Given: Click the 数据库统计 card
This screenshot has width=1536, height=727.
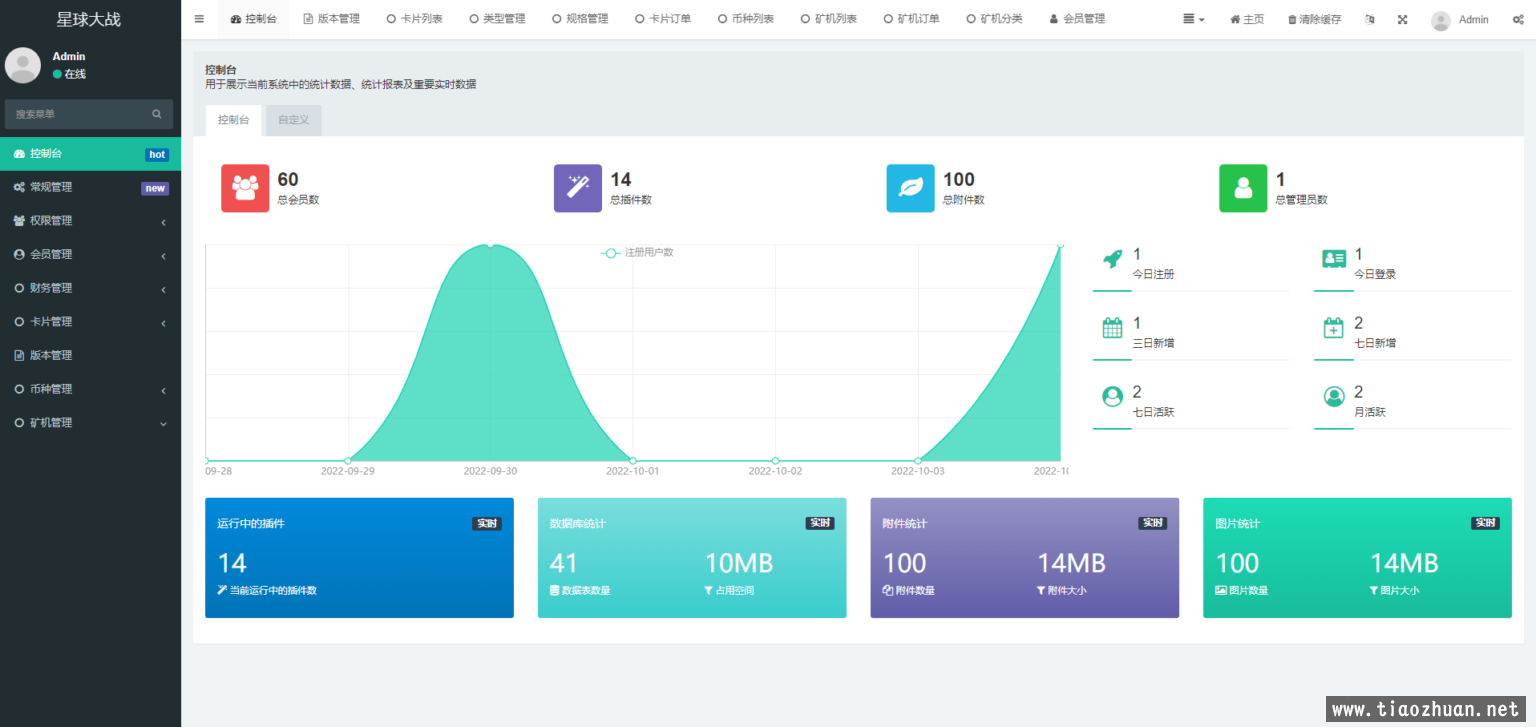Looking at the screenshot, I should (x=692, y=558).
